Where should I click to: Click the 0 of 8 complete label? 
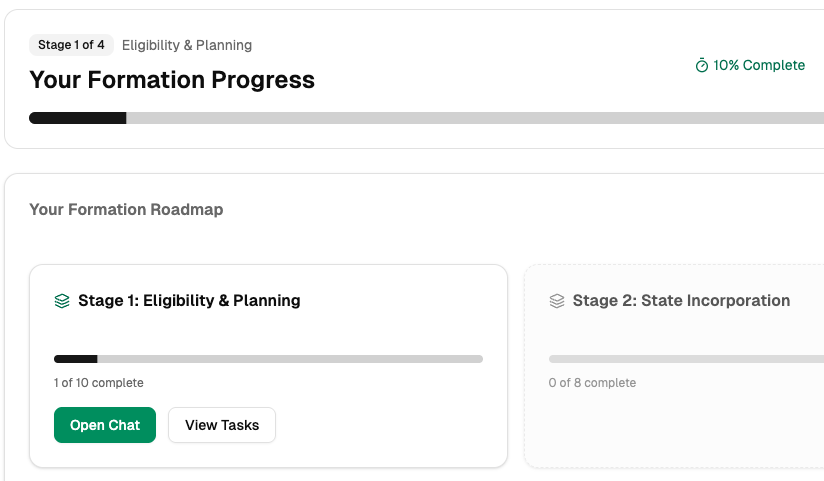592,383
